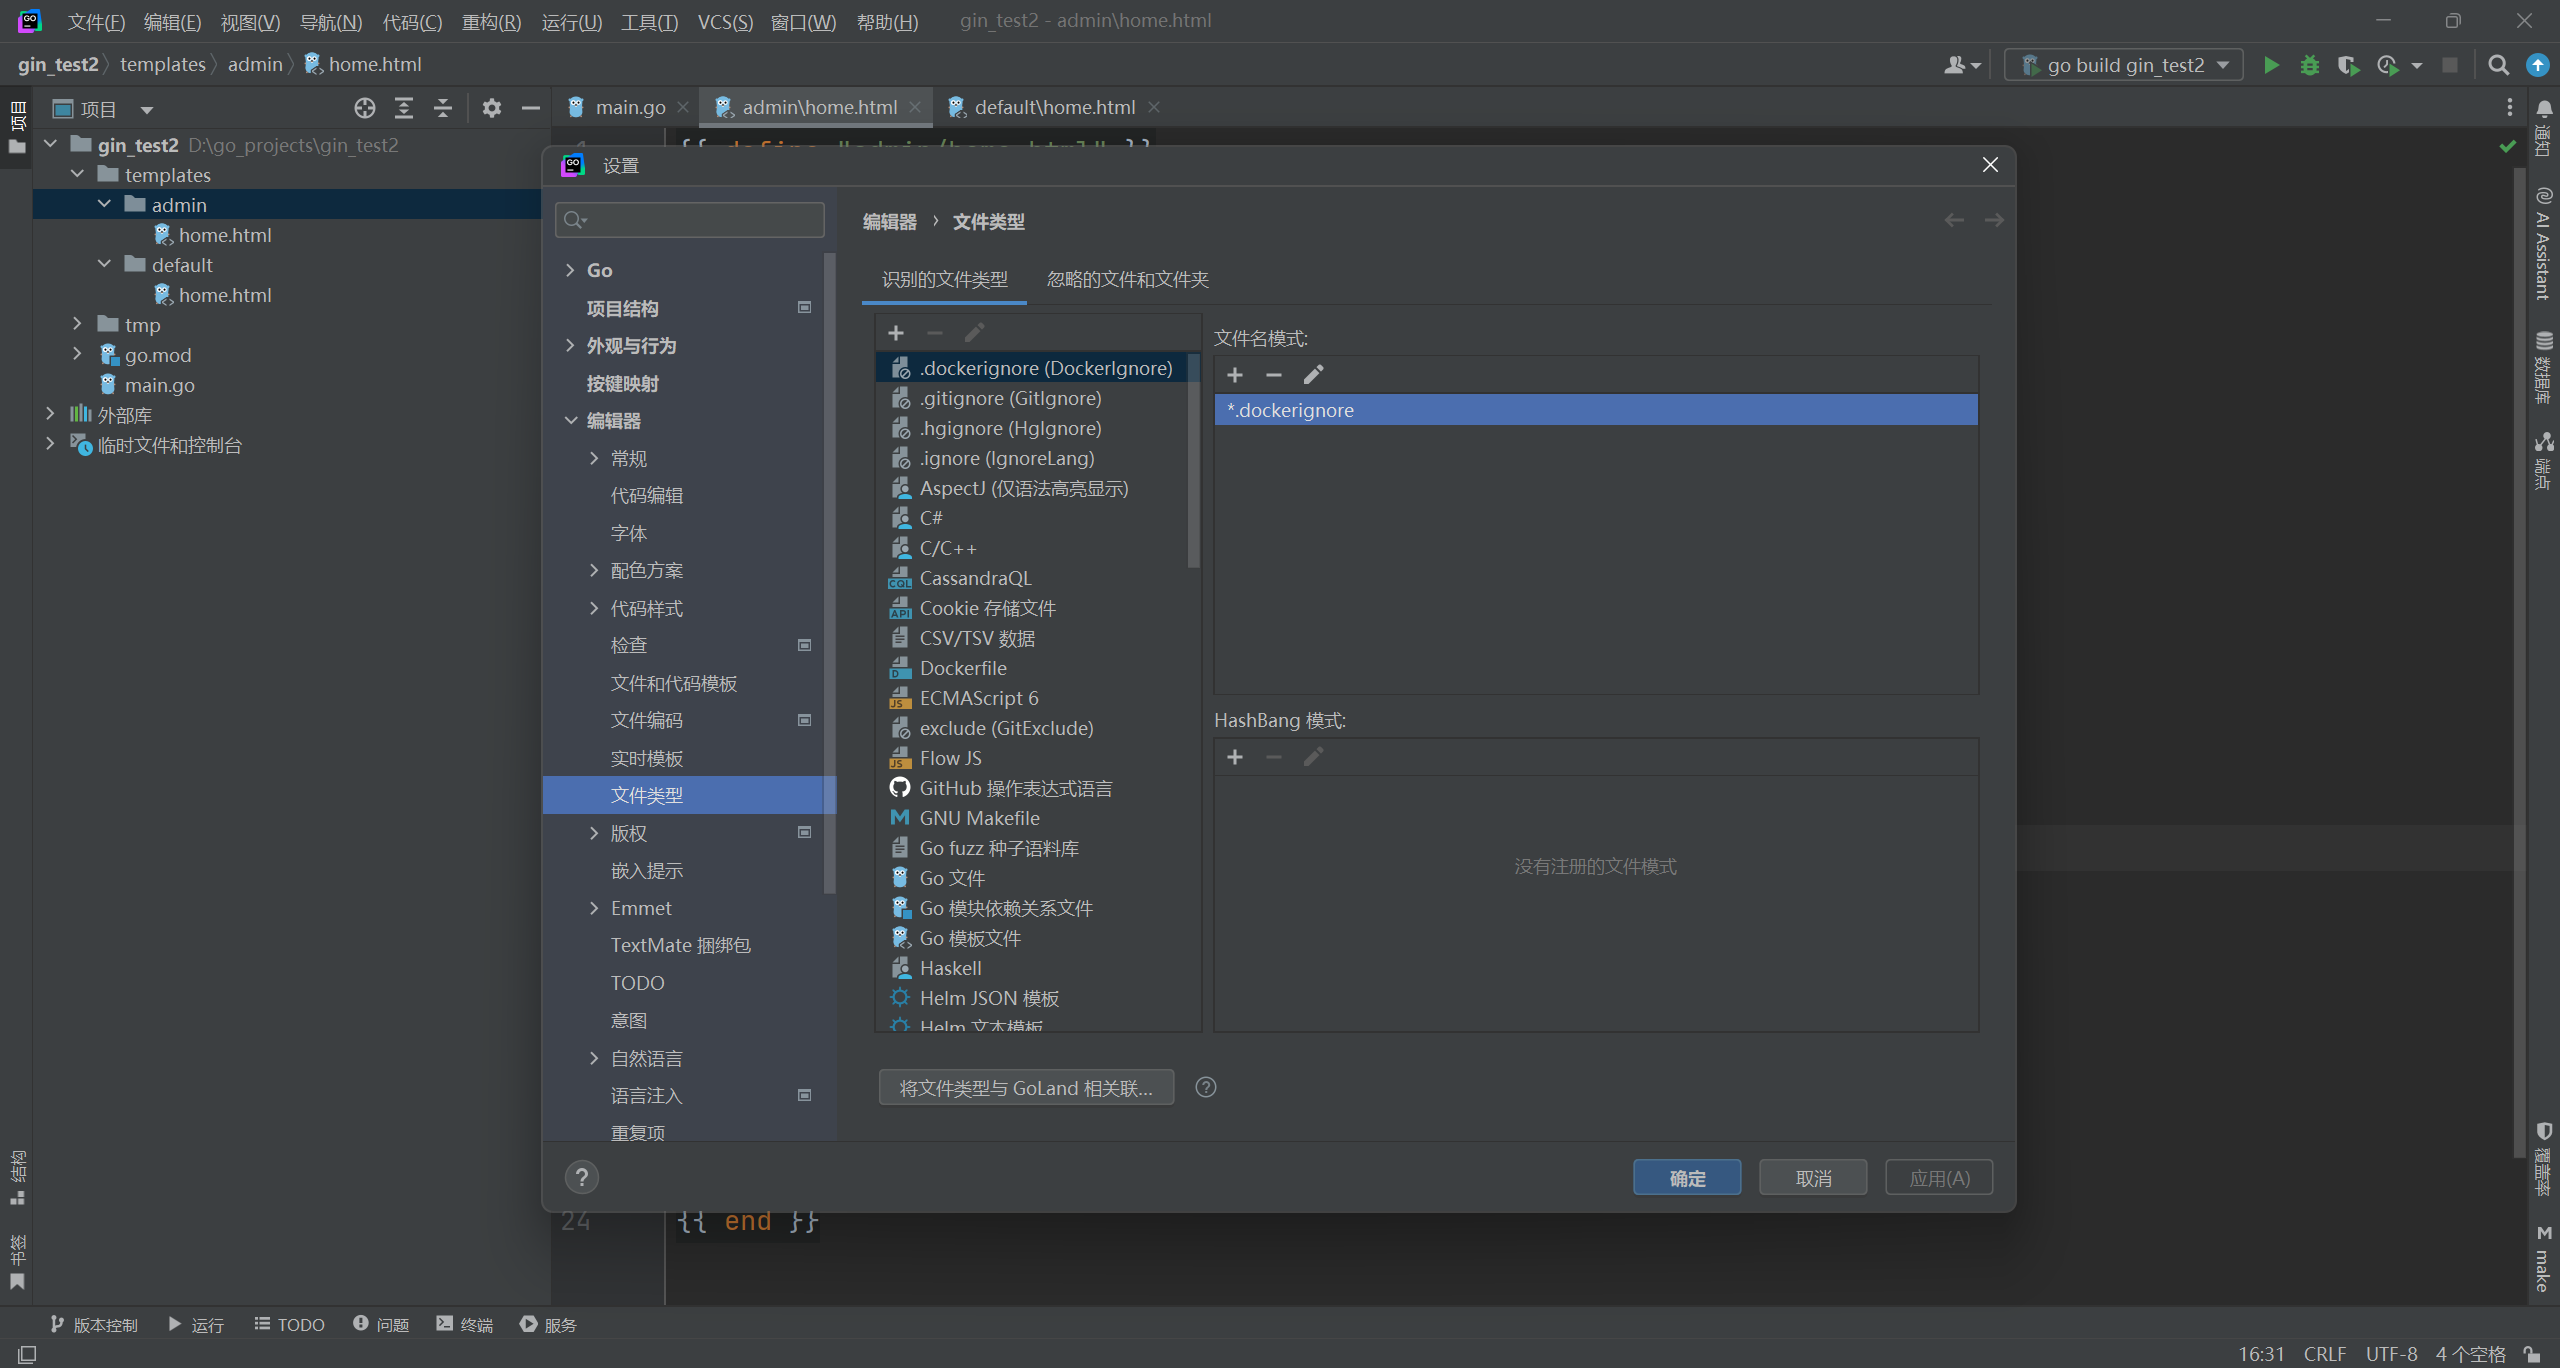Expand the Go settings section
The width and height of the screenshot is (2560, 1368).
point(570,270)
